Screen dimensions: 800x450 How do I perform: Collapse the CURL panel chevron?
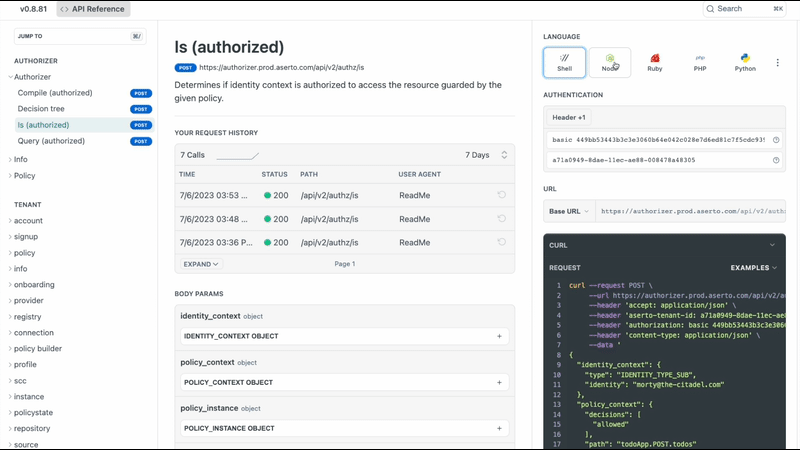[772, 245]
